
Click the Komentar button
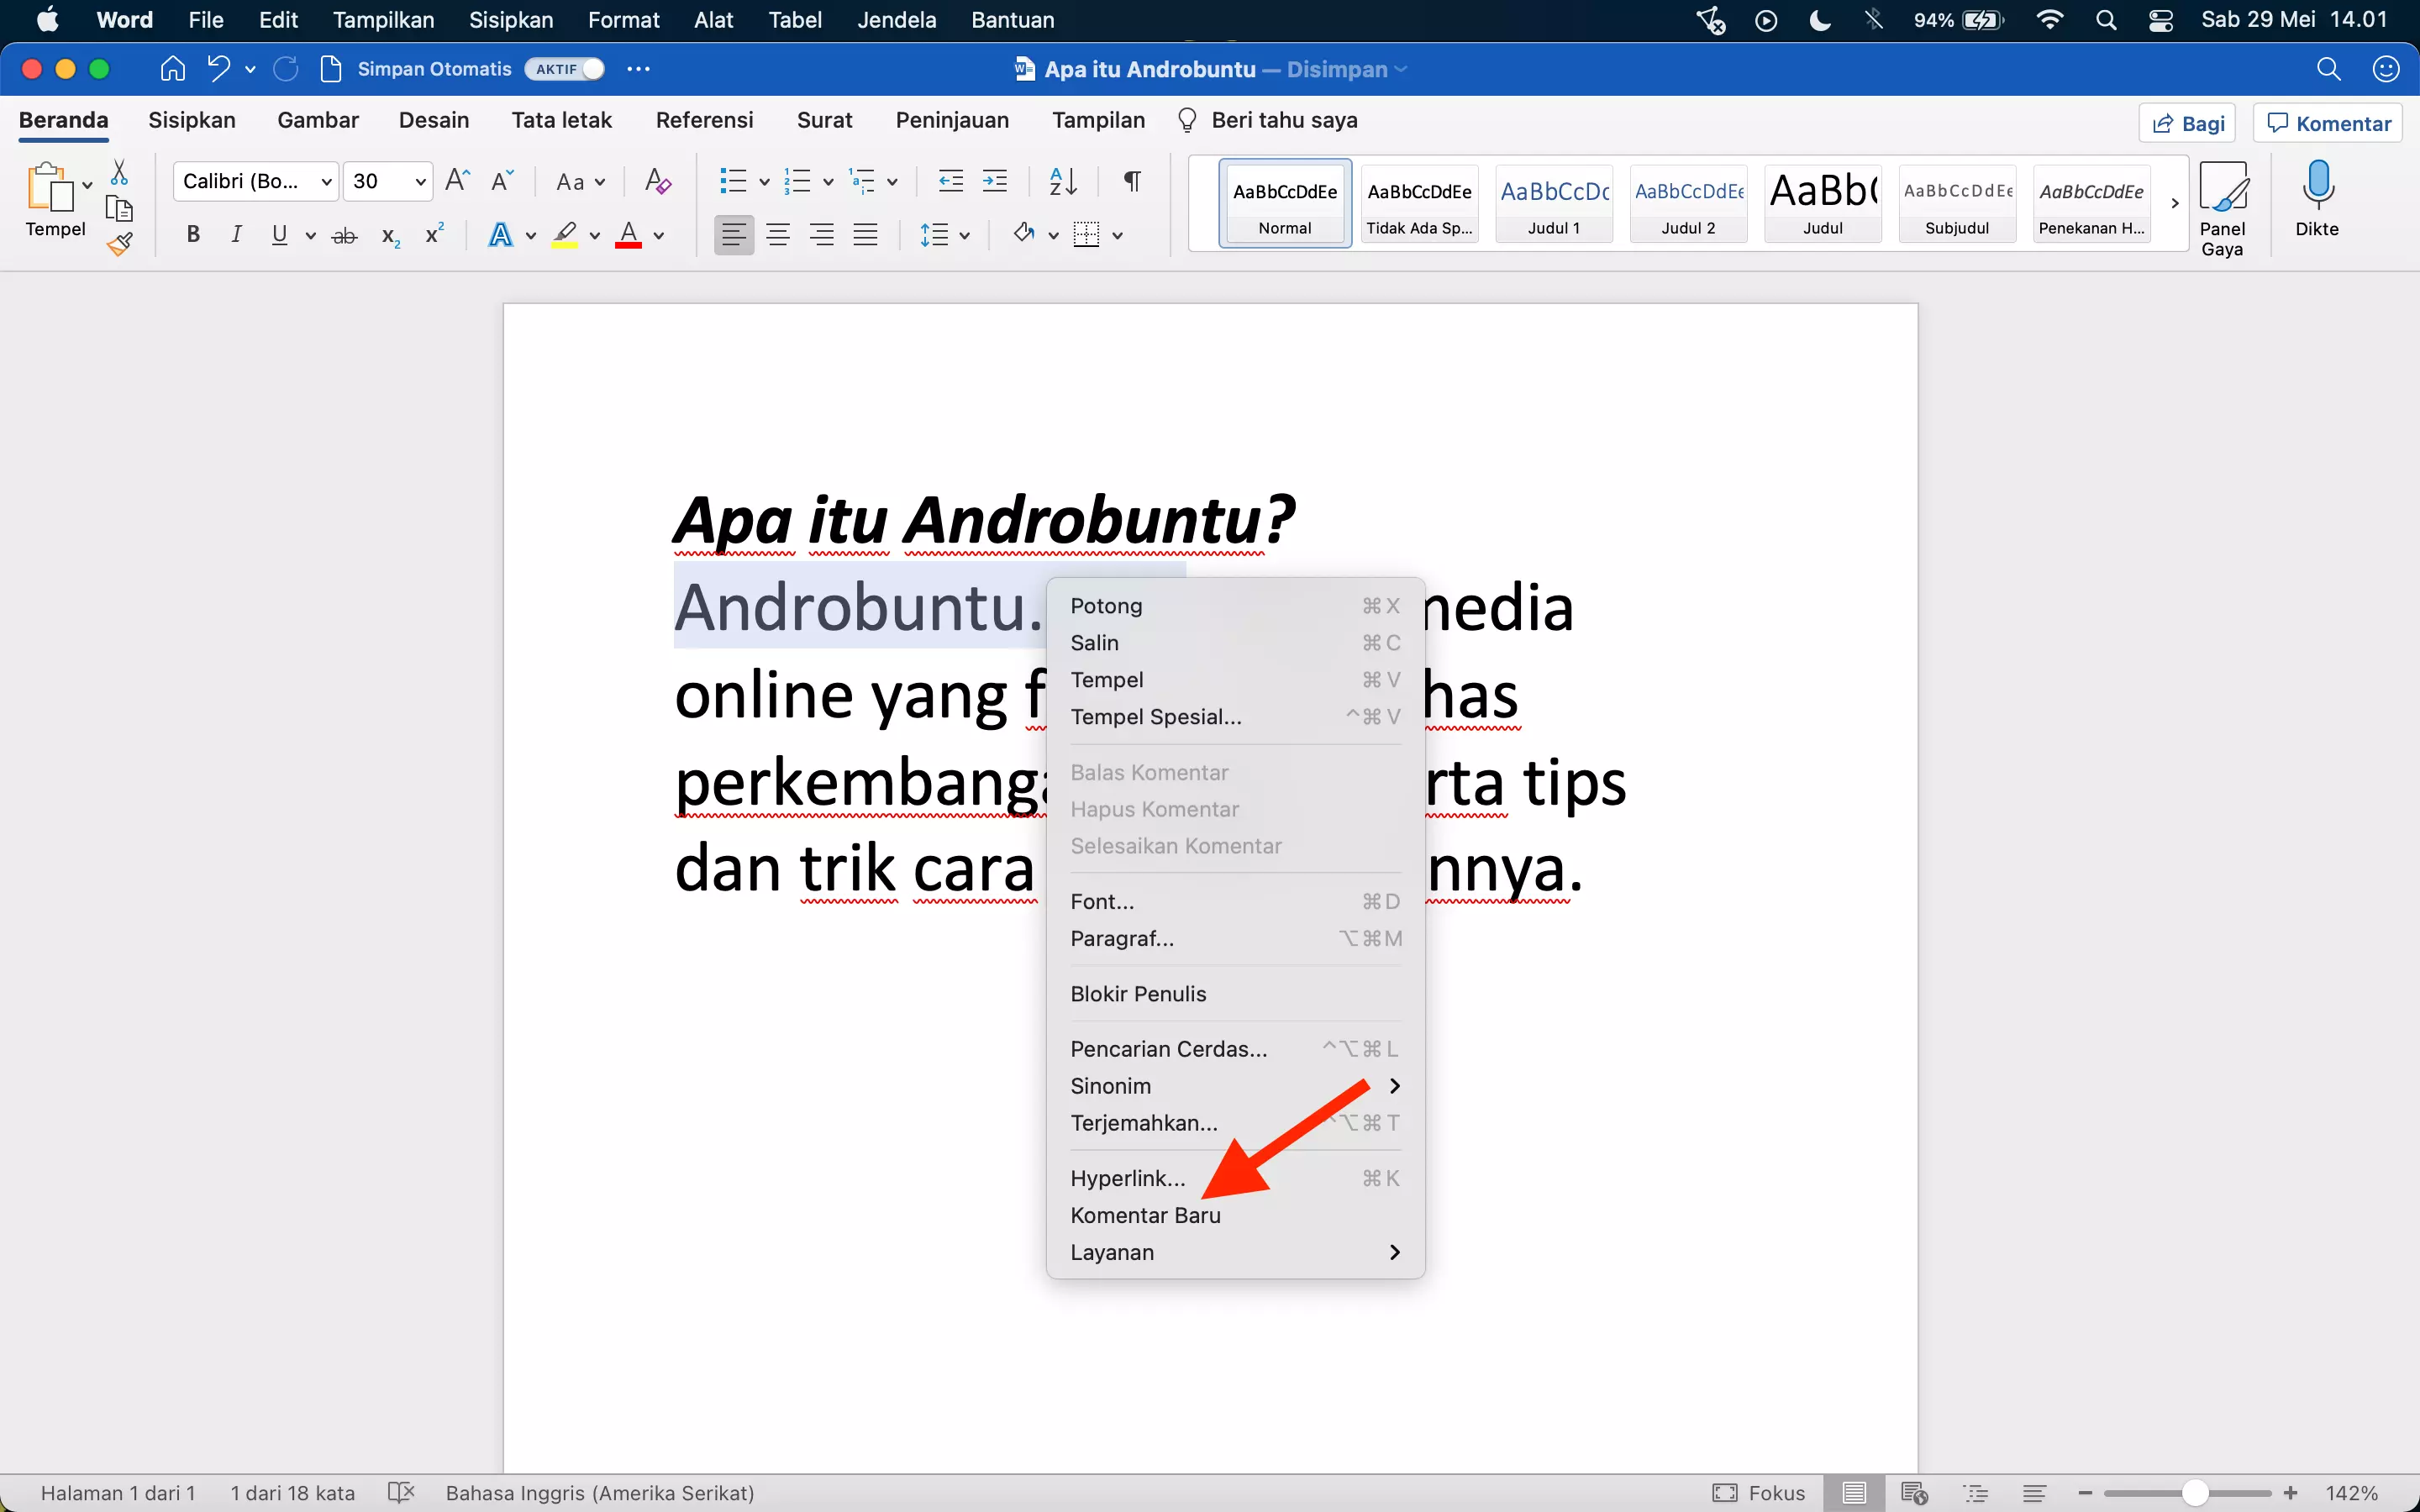(2328, 123)
